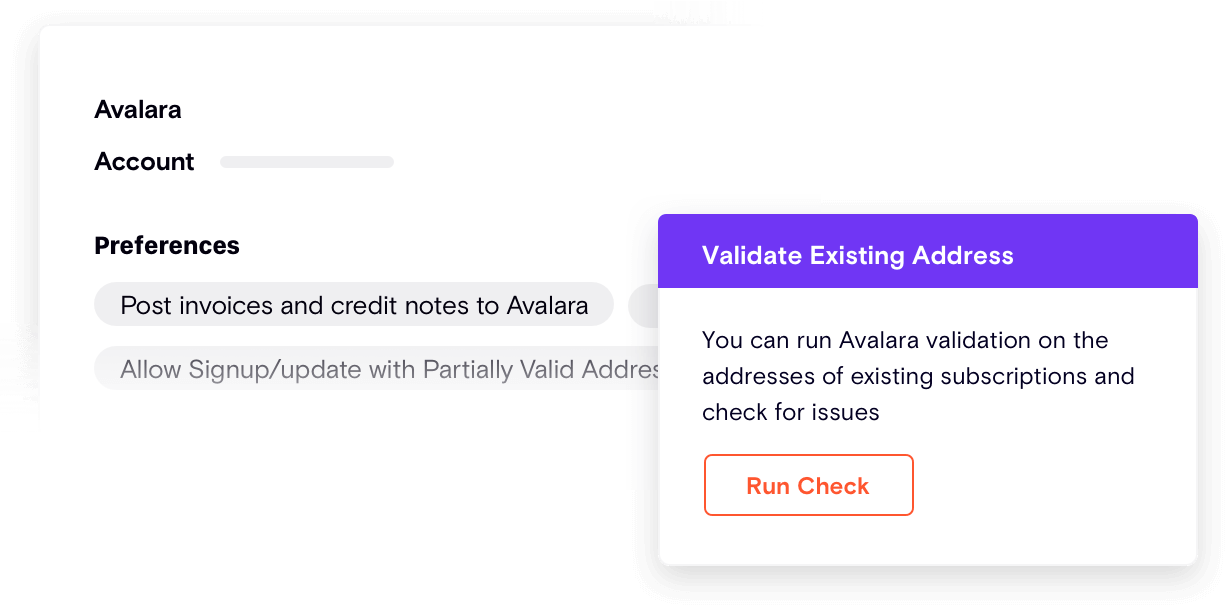1230x610 pixels.
Task: Select the Avalara integration title
Action: 137,109
